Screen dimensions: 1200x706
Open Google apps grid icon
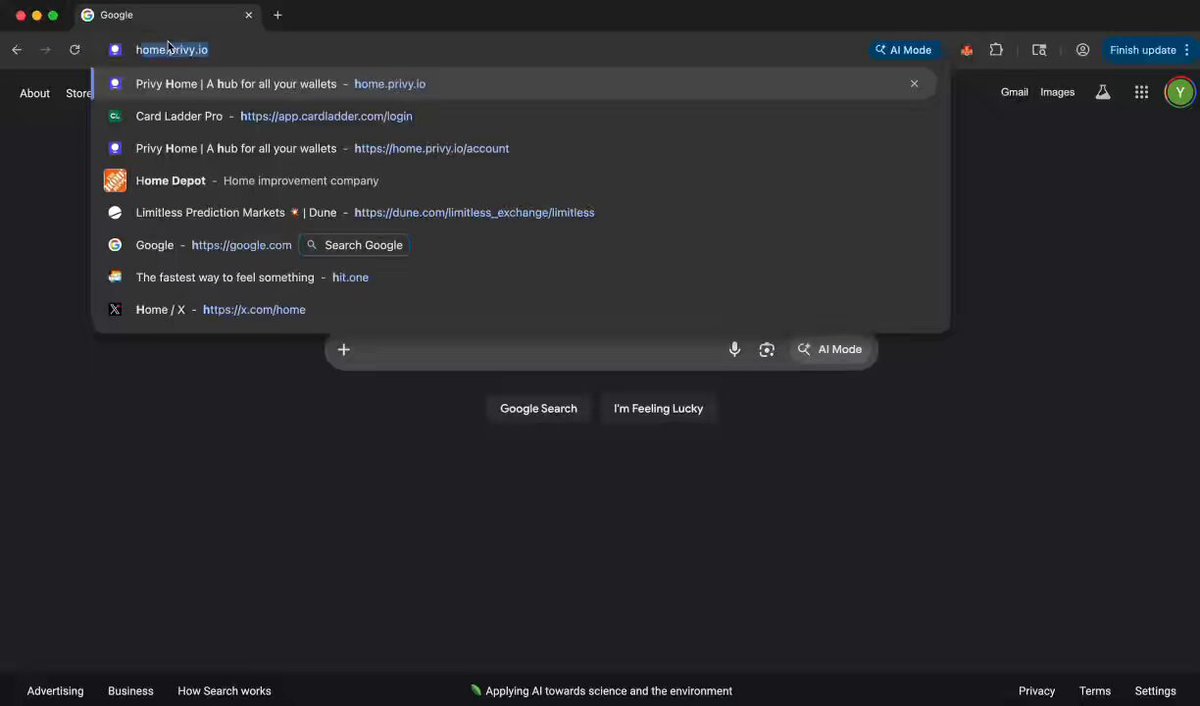click(x=1141, y=92)
